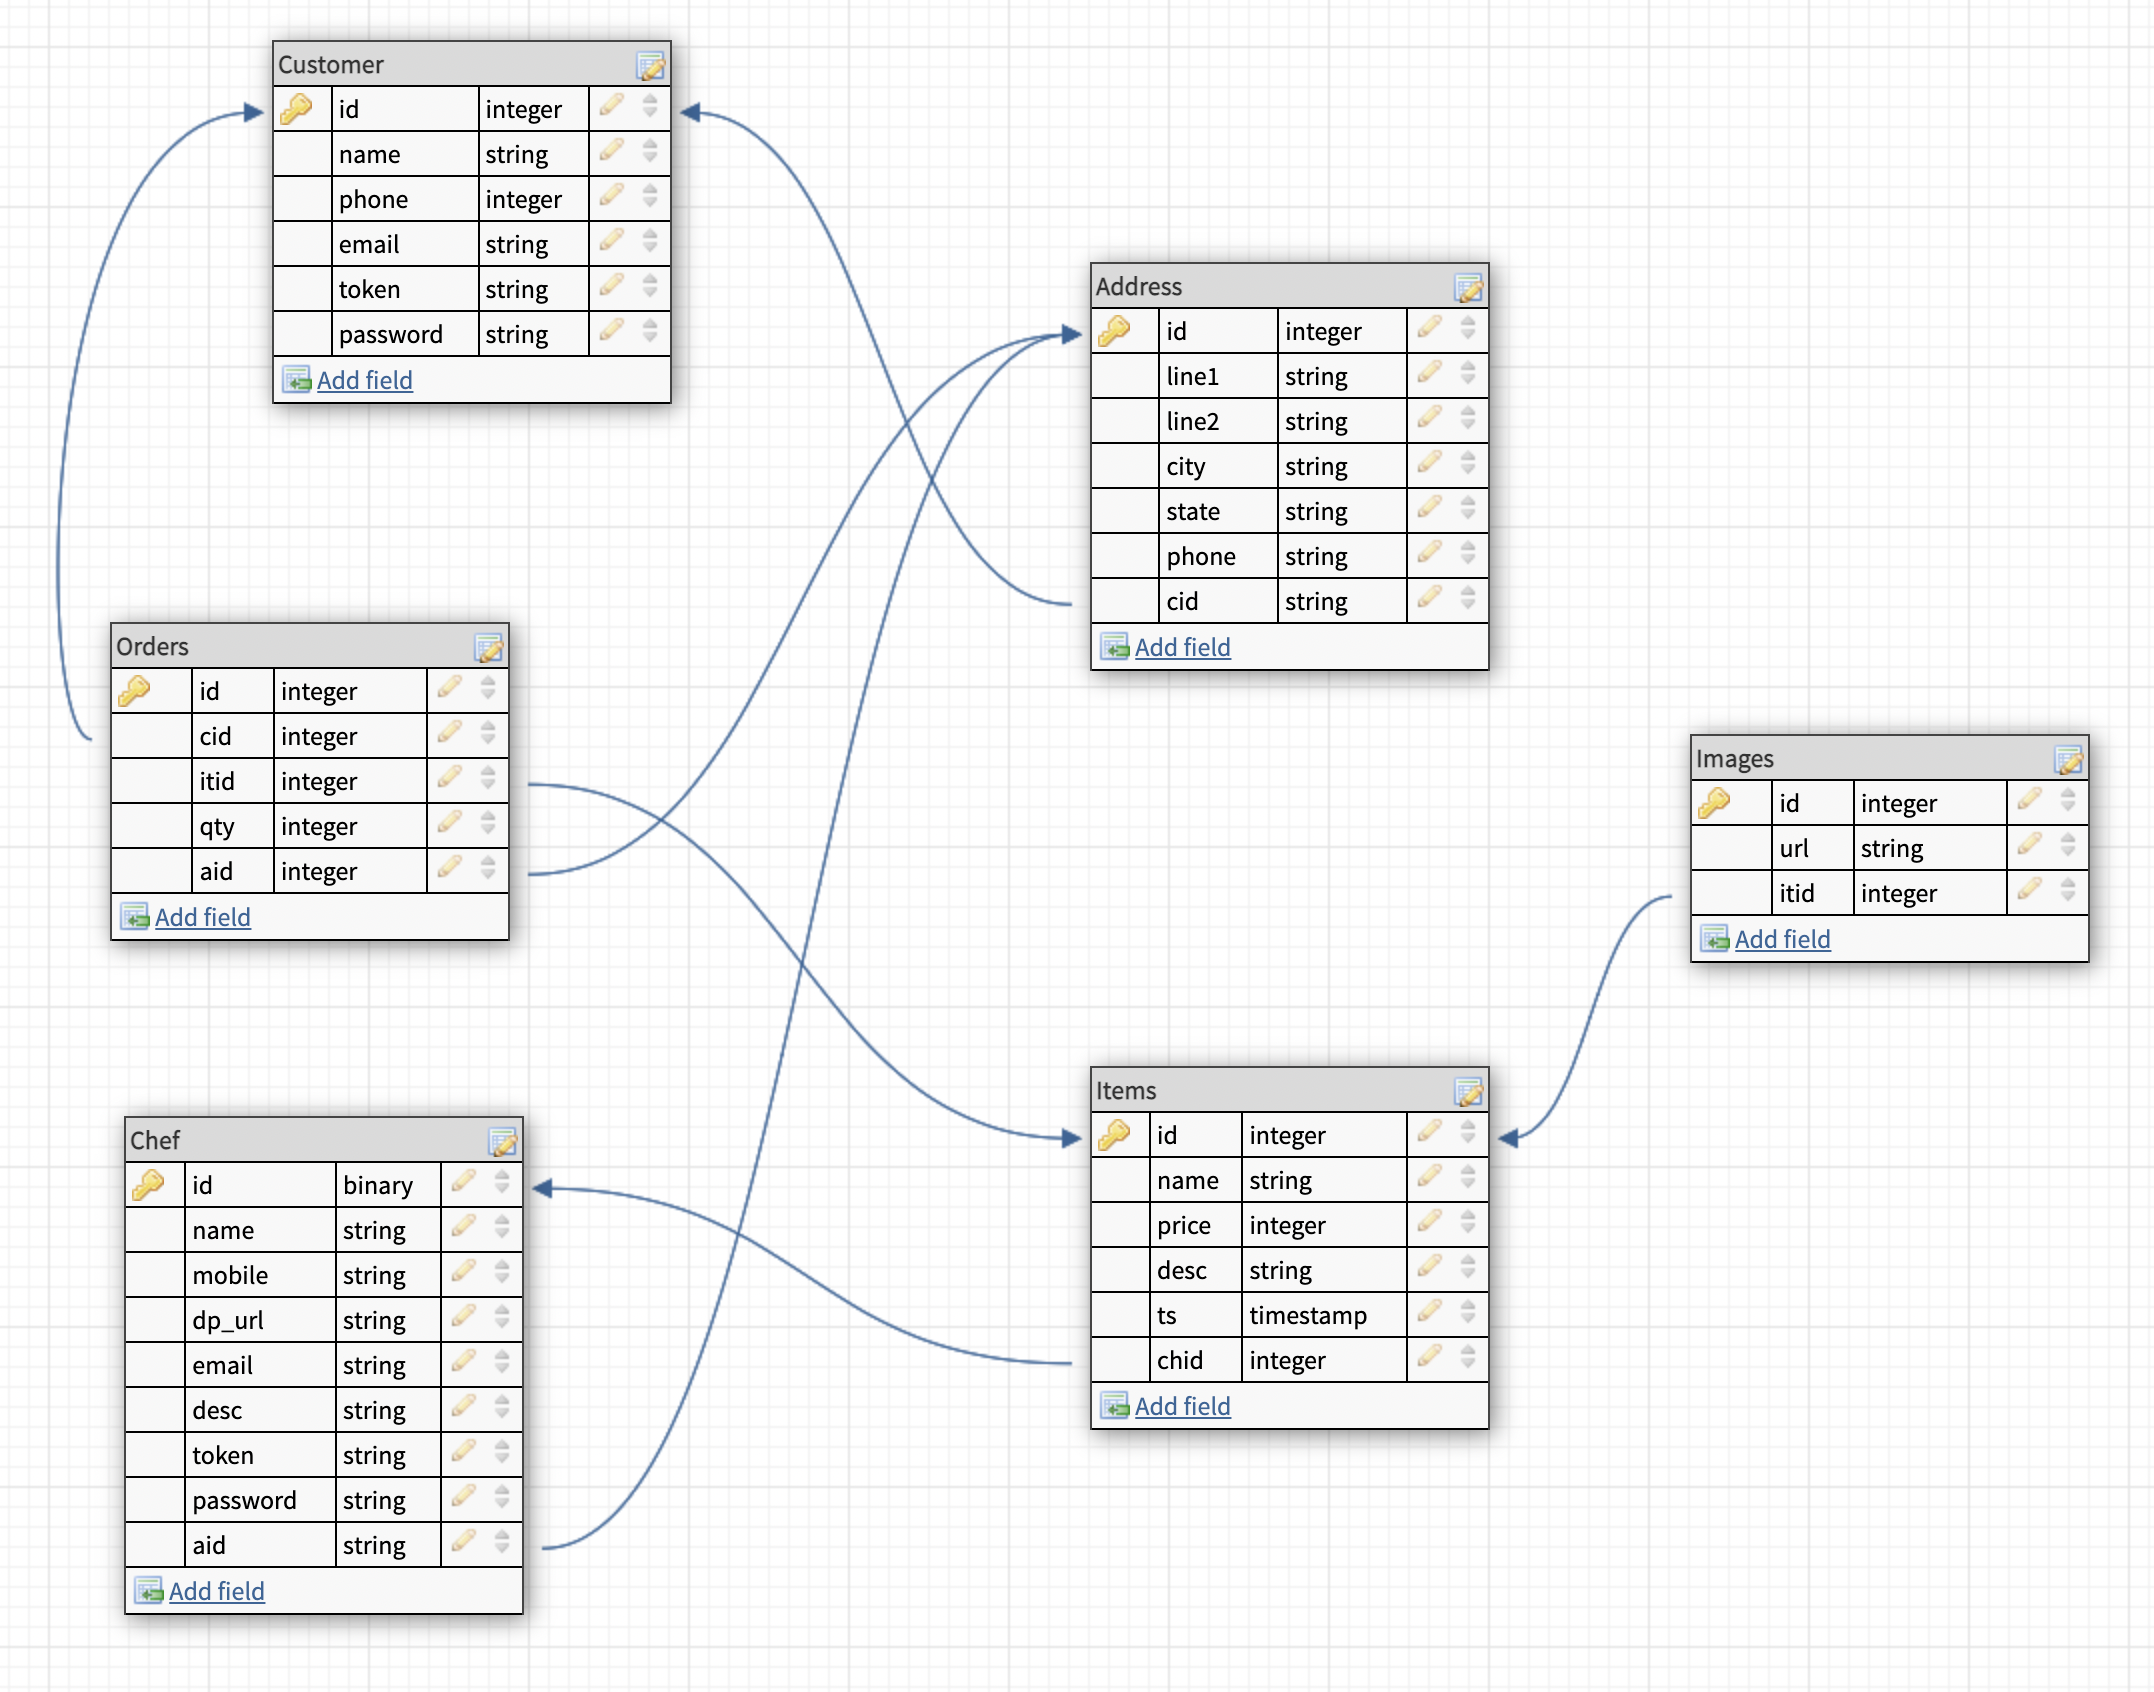2154x1692 pixels.
Task: Open the Images table editor icon
Action: click(x=2068, y=759)
